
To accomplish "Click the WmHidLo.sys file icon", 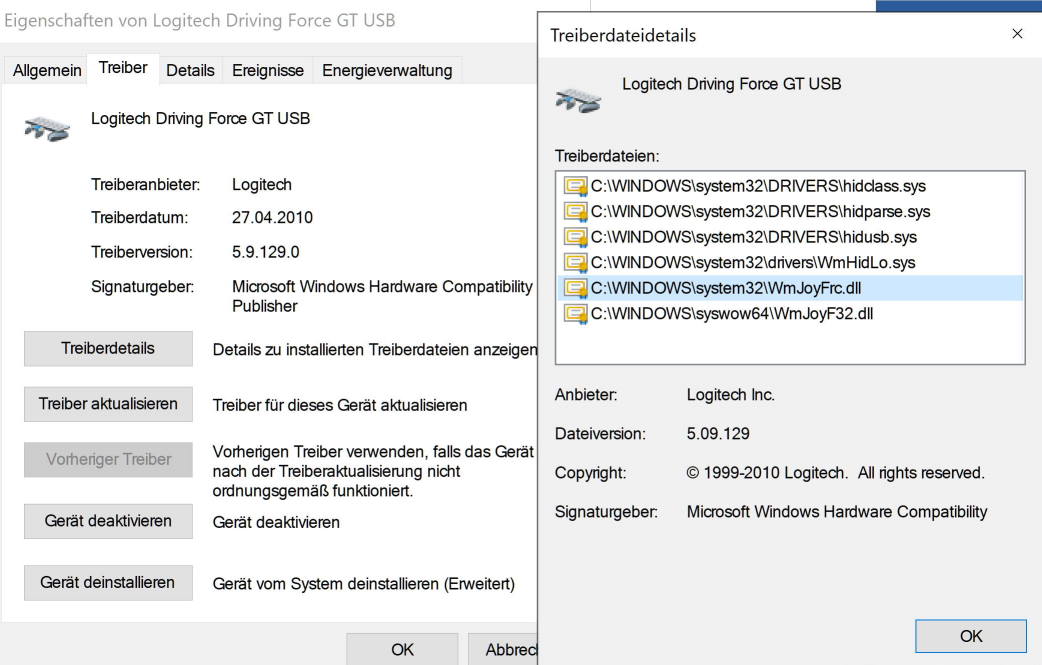I will point(575,262).
